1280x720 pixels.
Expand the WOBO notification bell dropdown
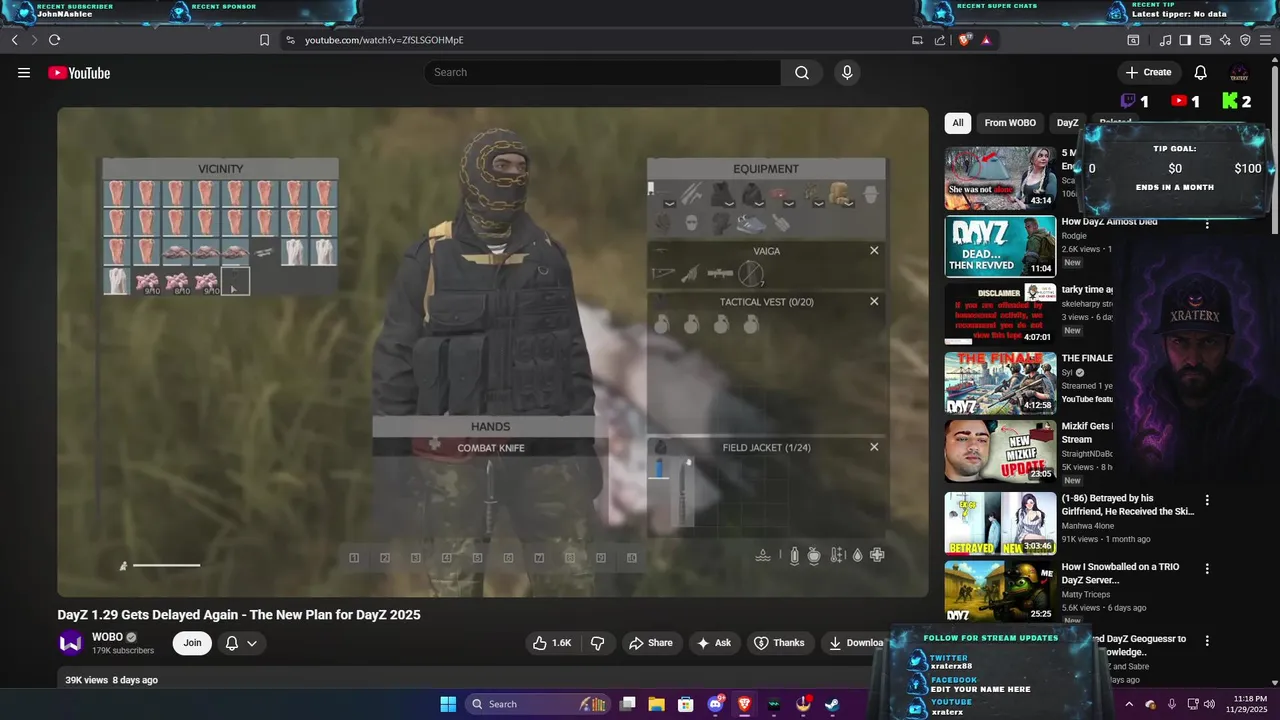click(241, 643)
